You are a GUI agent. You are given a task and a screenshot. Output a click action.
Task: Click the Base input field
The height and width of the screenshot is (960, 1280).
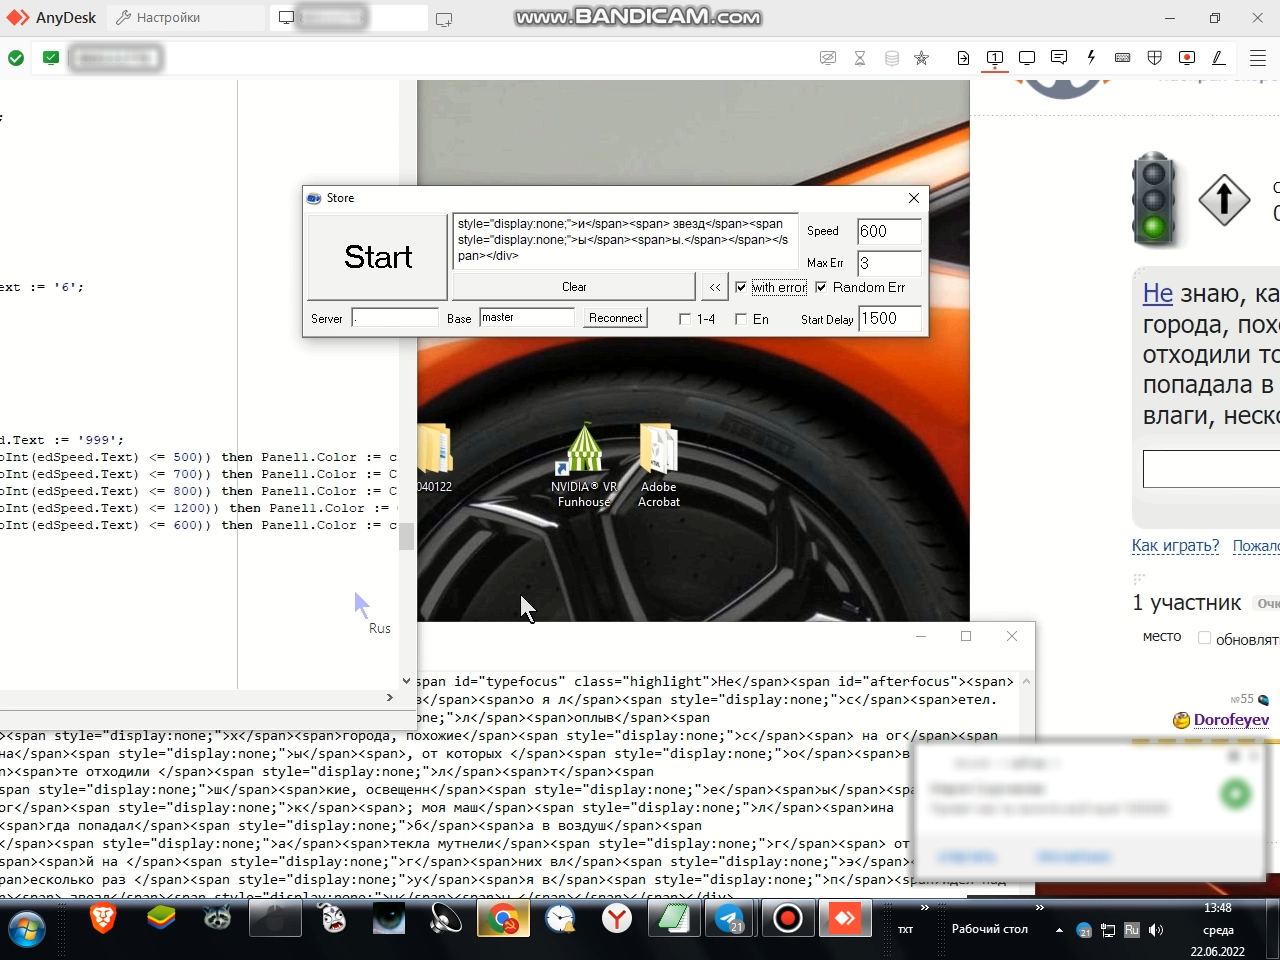tap(527, 318)
